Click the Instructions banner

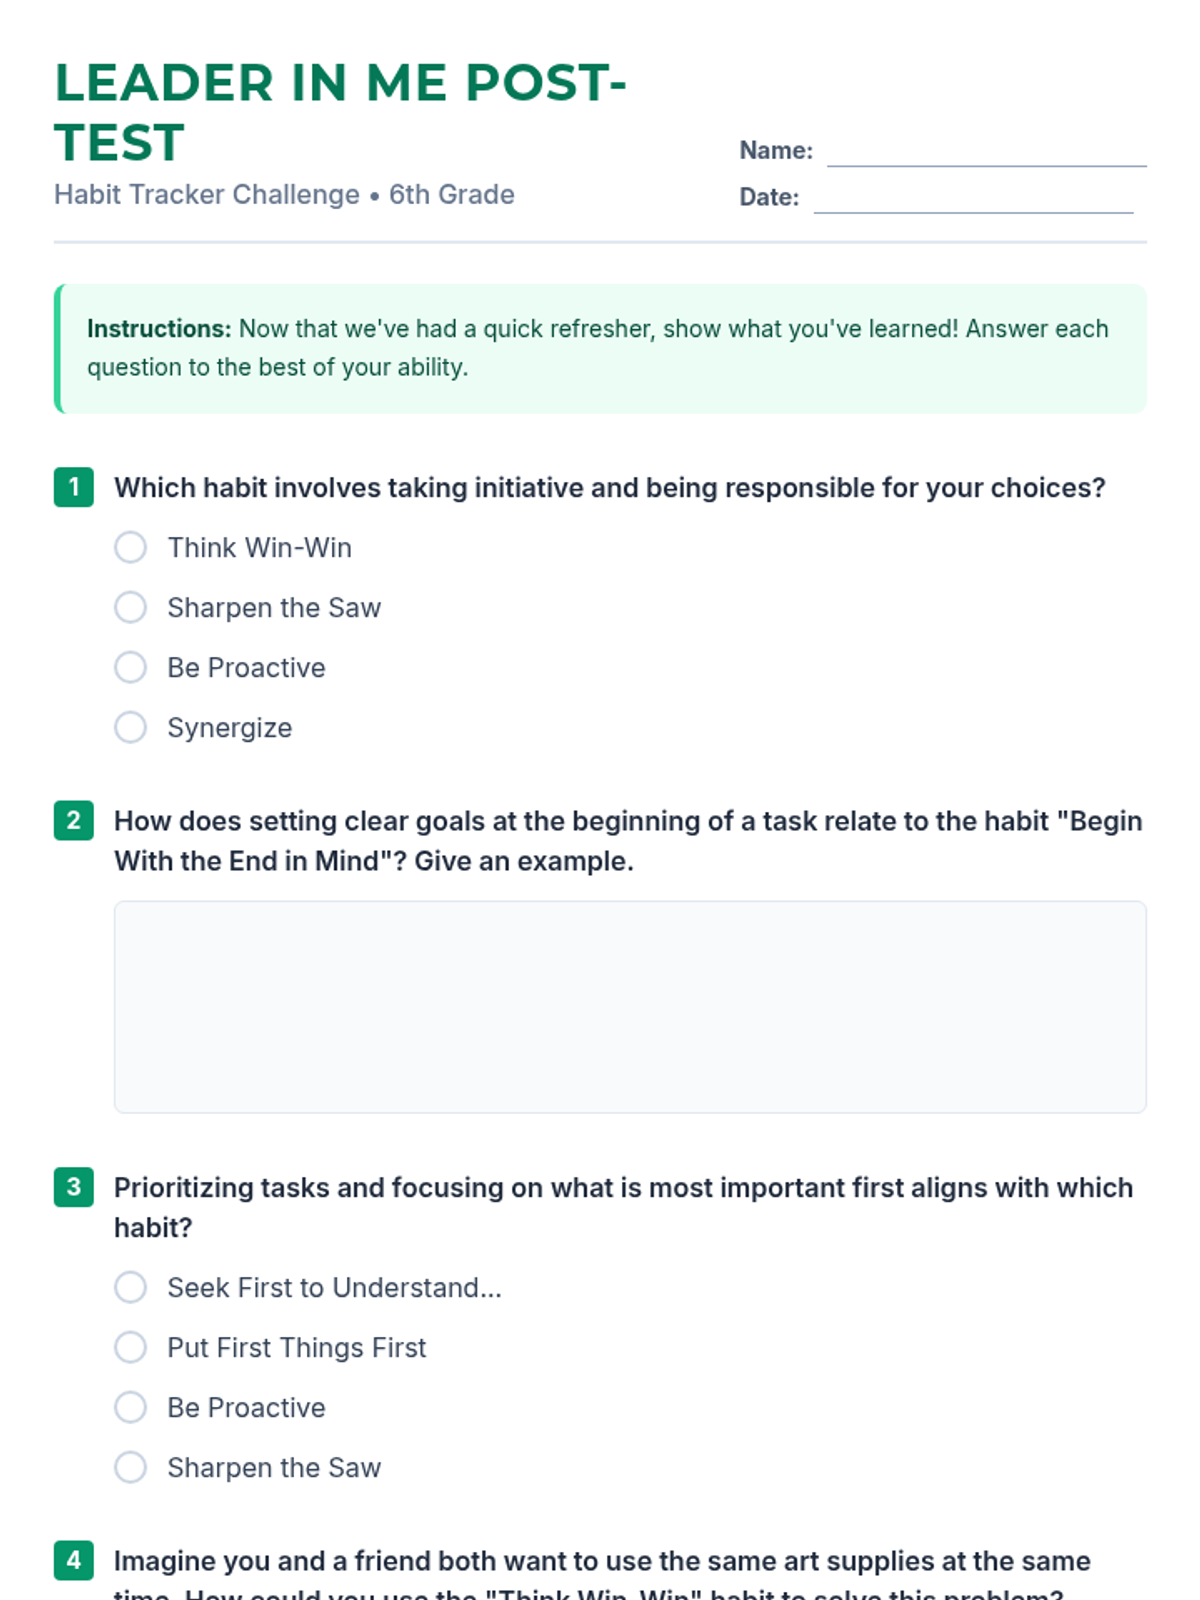pos(600,348)
